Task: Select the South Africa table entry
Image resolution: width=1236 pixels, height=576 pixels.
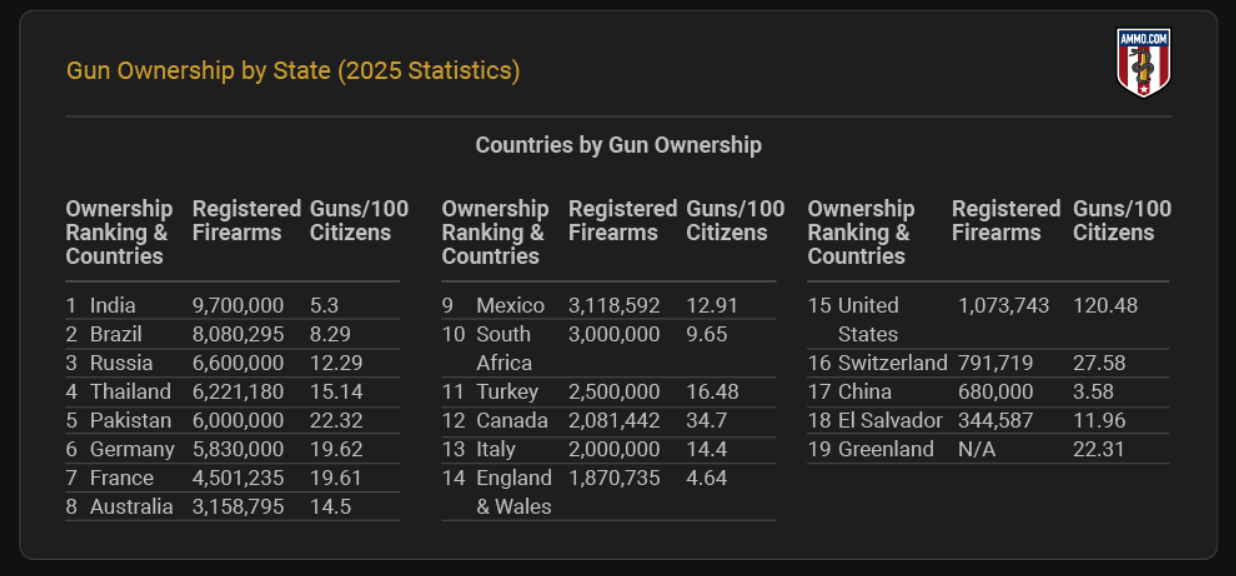Action: 503,348
